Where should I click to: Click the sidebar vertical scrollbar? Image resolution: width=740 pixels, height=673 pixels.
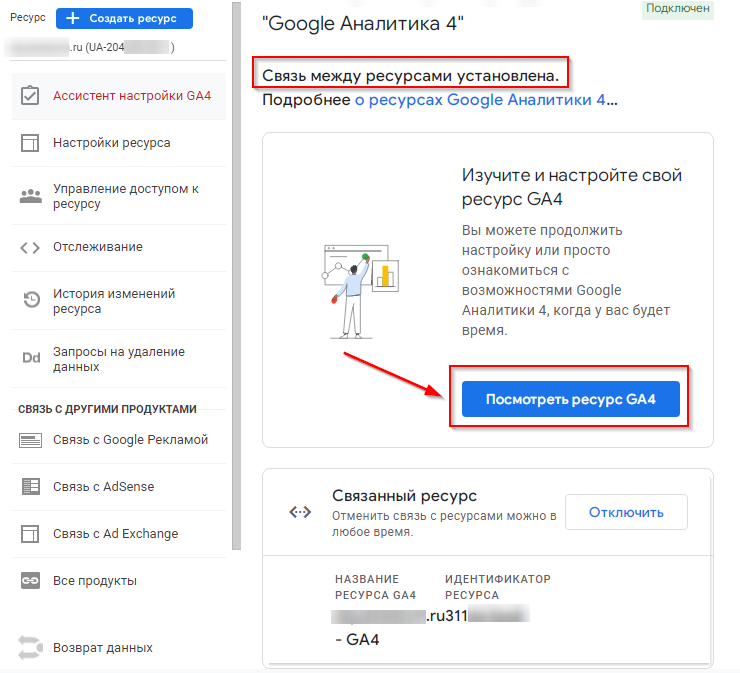tap(236, 300)
